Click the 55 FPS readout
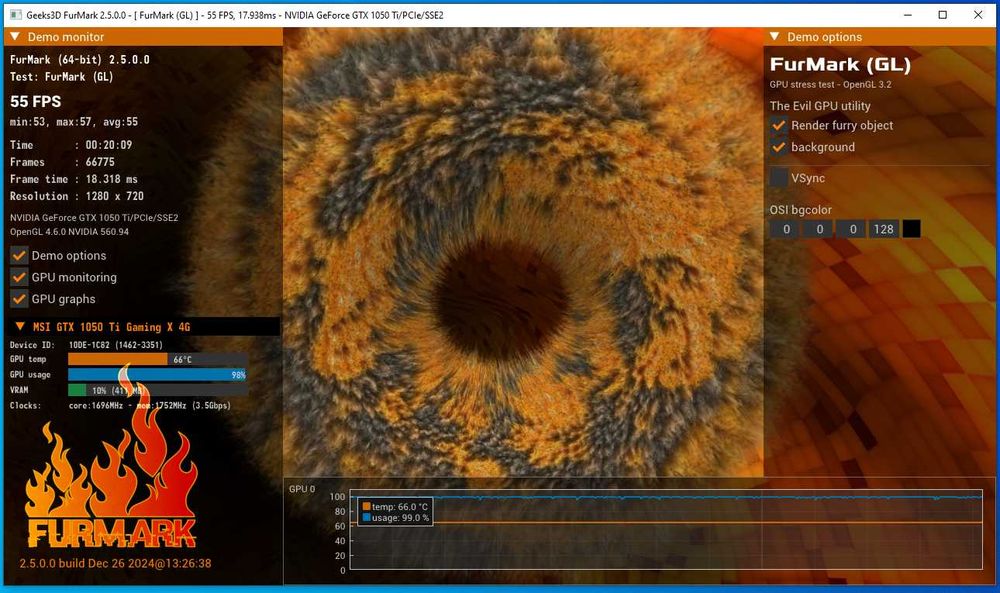 (36, 101)
